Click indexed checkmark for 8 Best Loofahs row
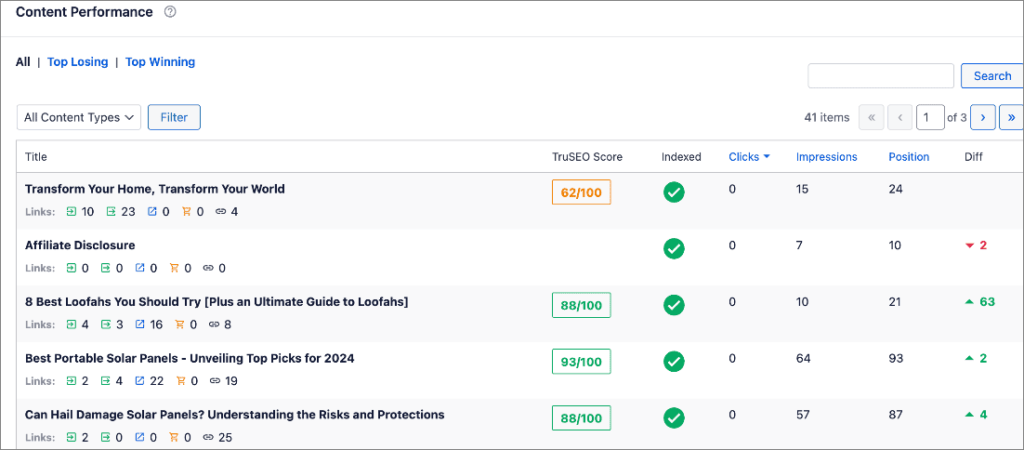The width and height of the screenshot is (1024, 450). click(x=674, y=305)
